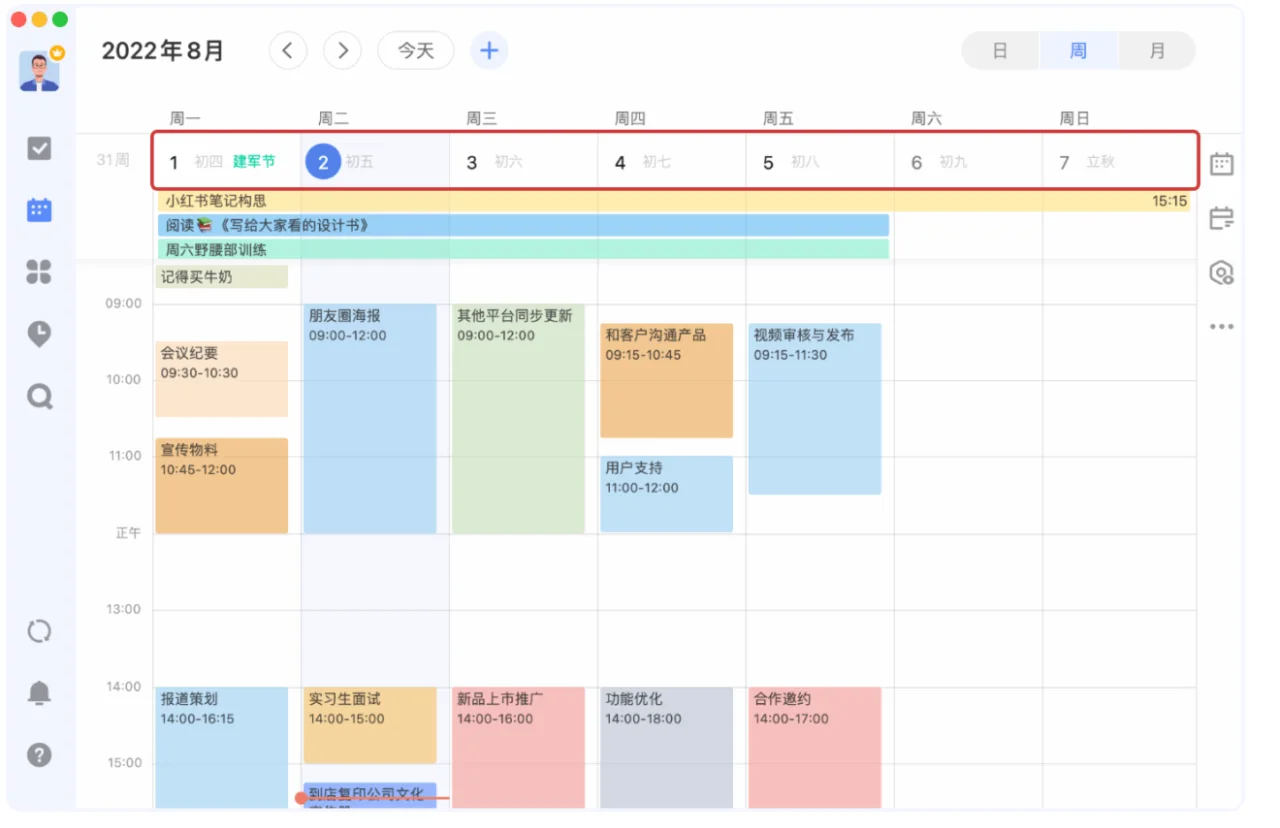The height and width of the screenshot is (828, 1280).
Task: Go to previous week with the left chevron
Action: click(x=288, y=50)
